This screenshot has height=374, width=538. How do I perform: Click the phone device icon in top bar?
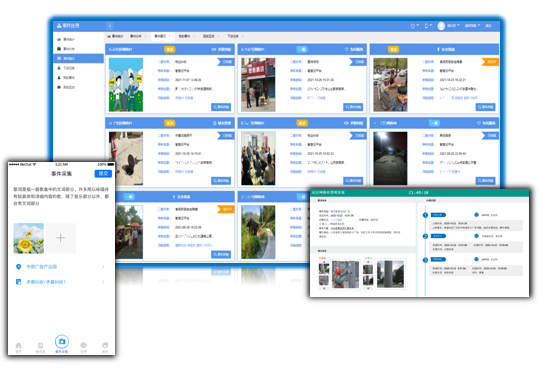click(x=426, y=26)
